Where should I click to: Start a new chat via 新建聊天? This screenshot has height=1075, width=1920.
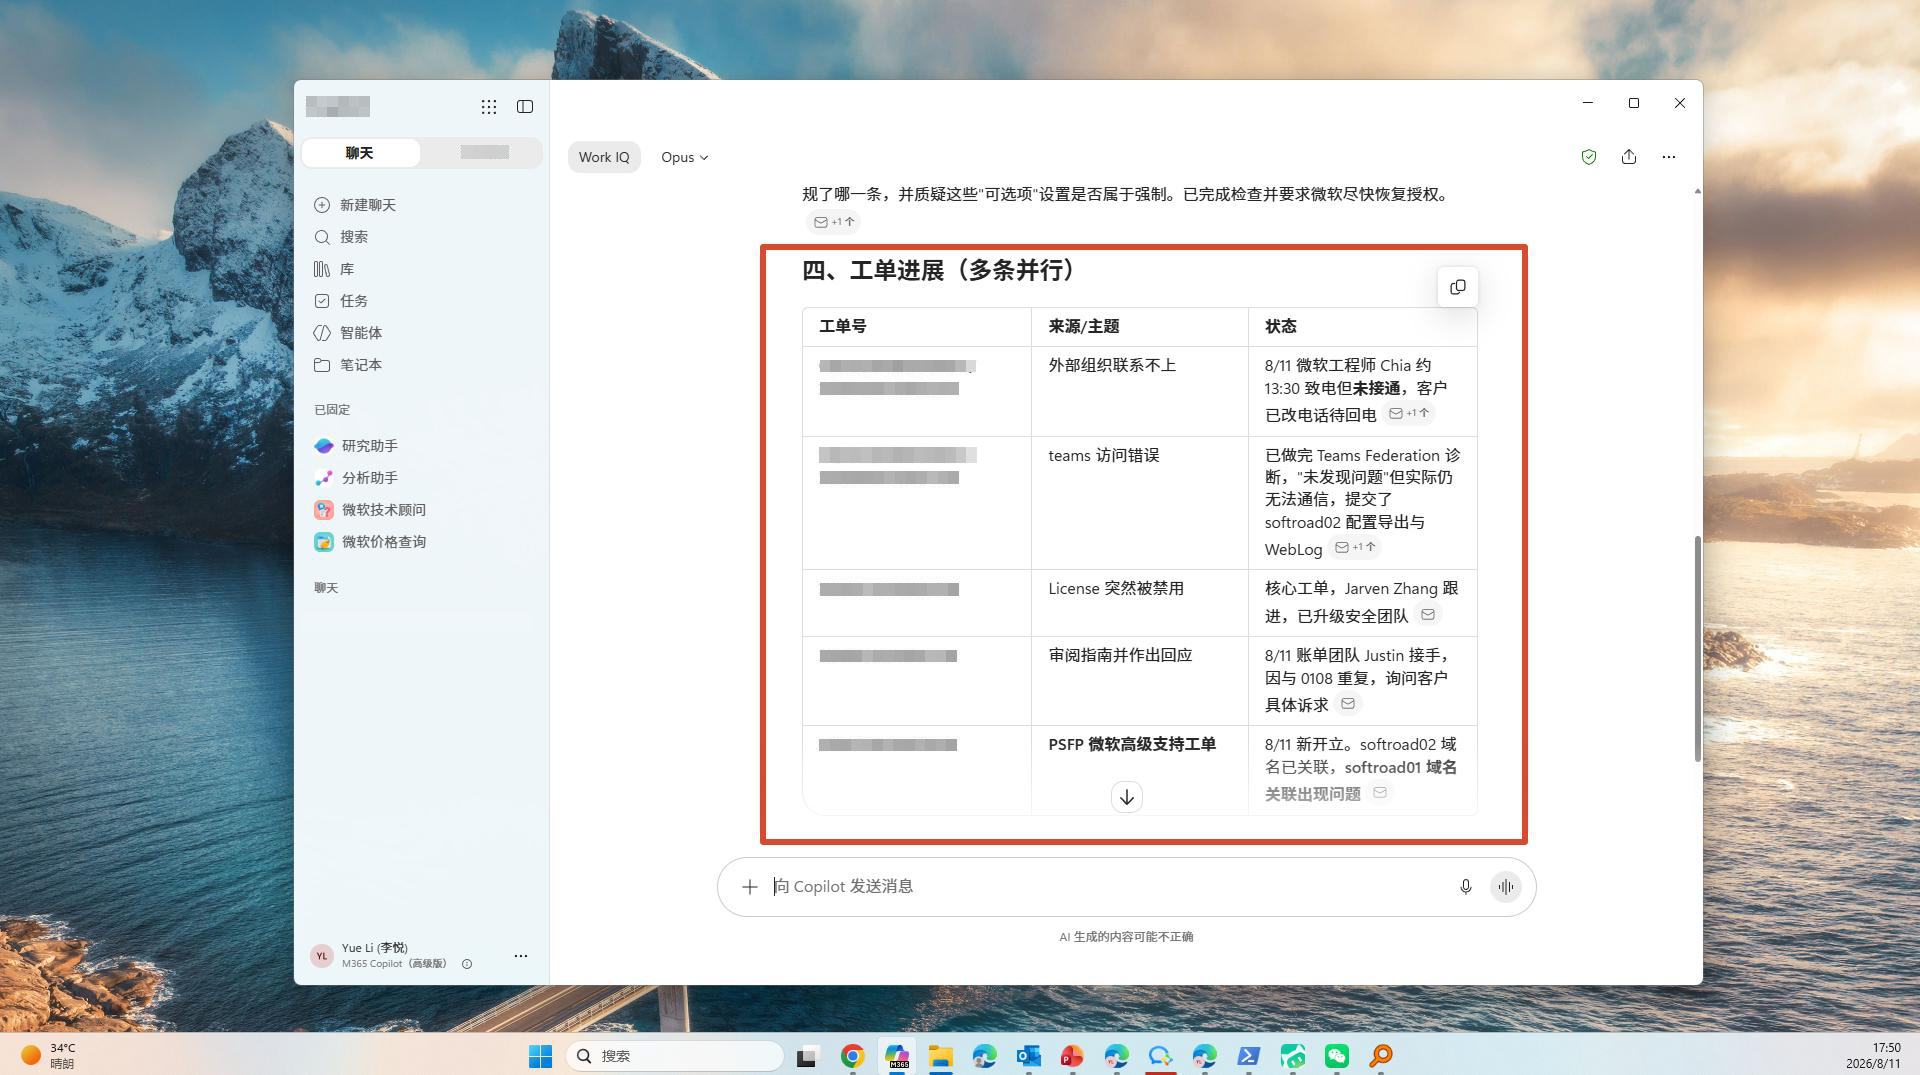[355, 205]
